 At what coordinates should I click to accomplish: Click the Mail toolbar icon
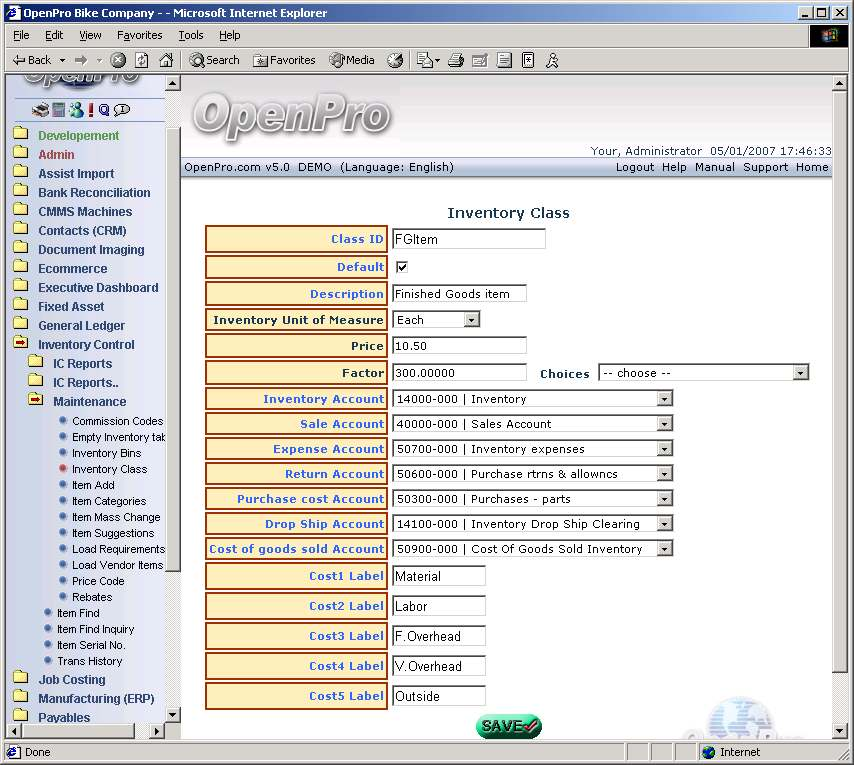(426, 60)
